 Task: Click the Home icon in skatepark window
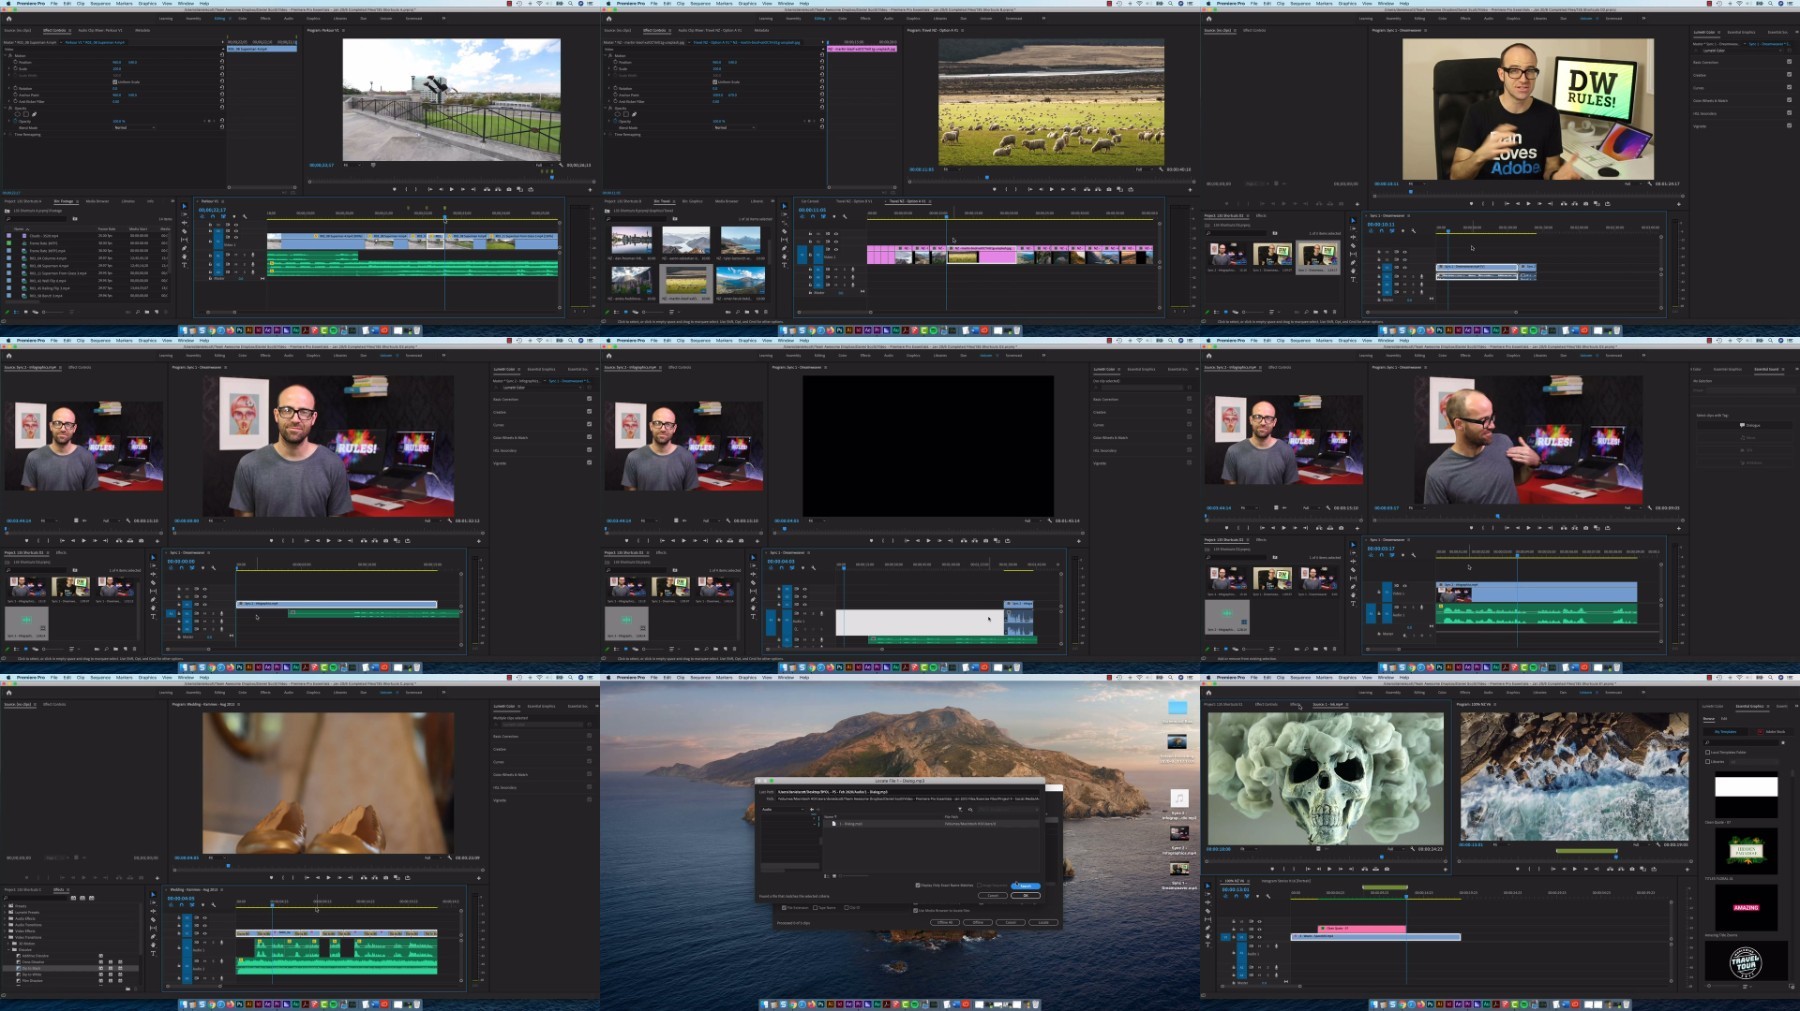[9, 19]
